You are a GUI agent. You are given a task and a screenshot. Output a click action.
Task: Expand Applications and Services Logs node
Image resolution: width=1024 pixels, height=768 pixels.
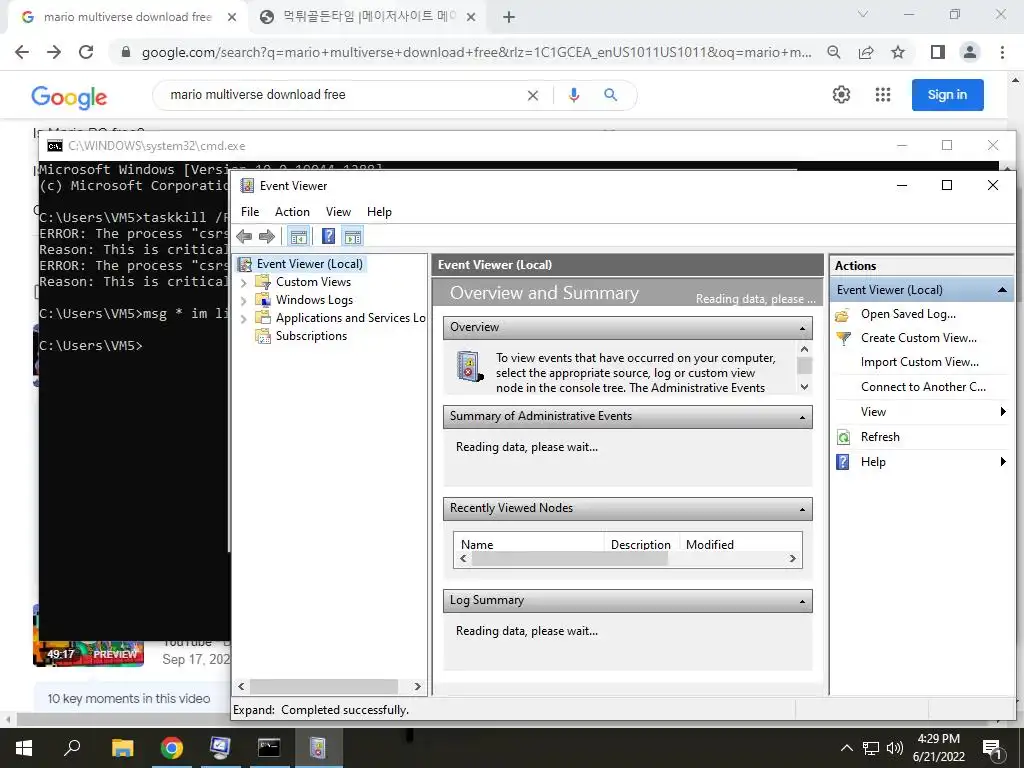244,319
